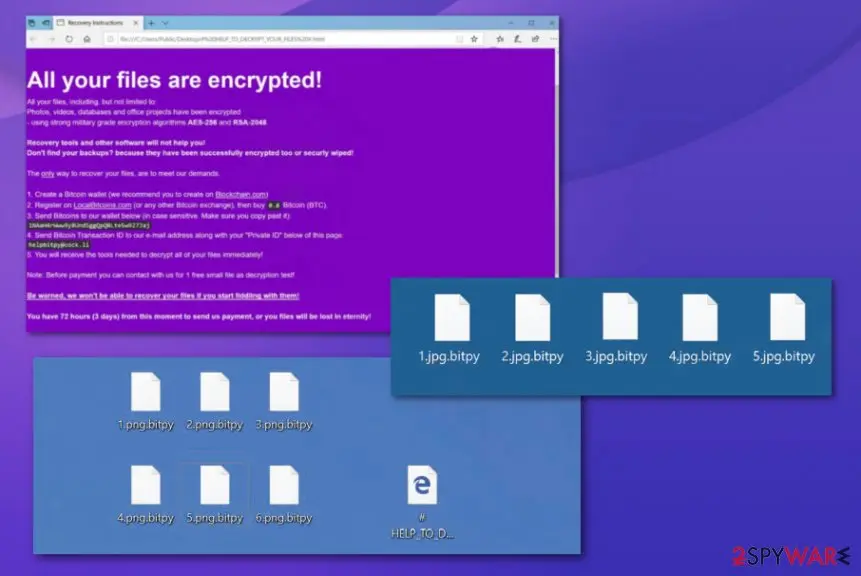Go back in Edge browser
Image resolution: width=861 pixels, height=576 pixels.
33,39
